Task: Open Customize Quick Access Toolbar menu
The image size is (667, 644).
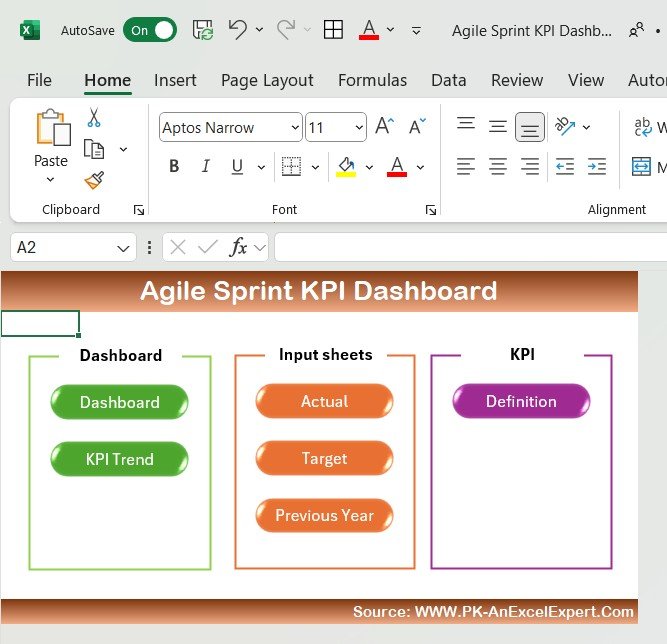Action: (416, 31)
